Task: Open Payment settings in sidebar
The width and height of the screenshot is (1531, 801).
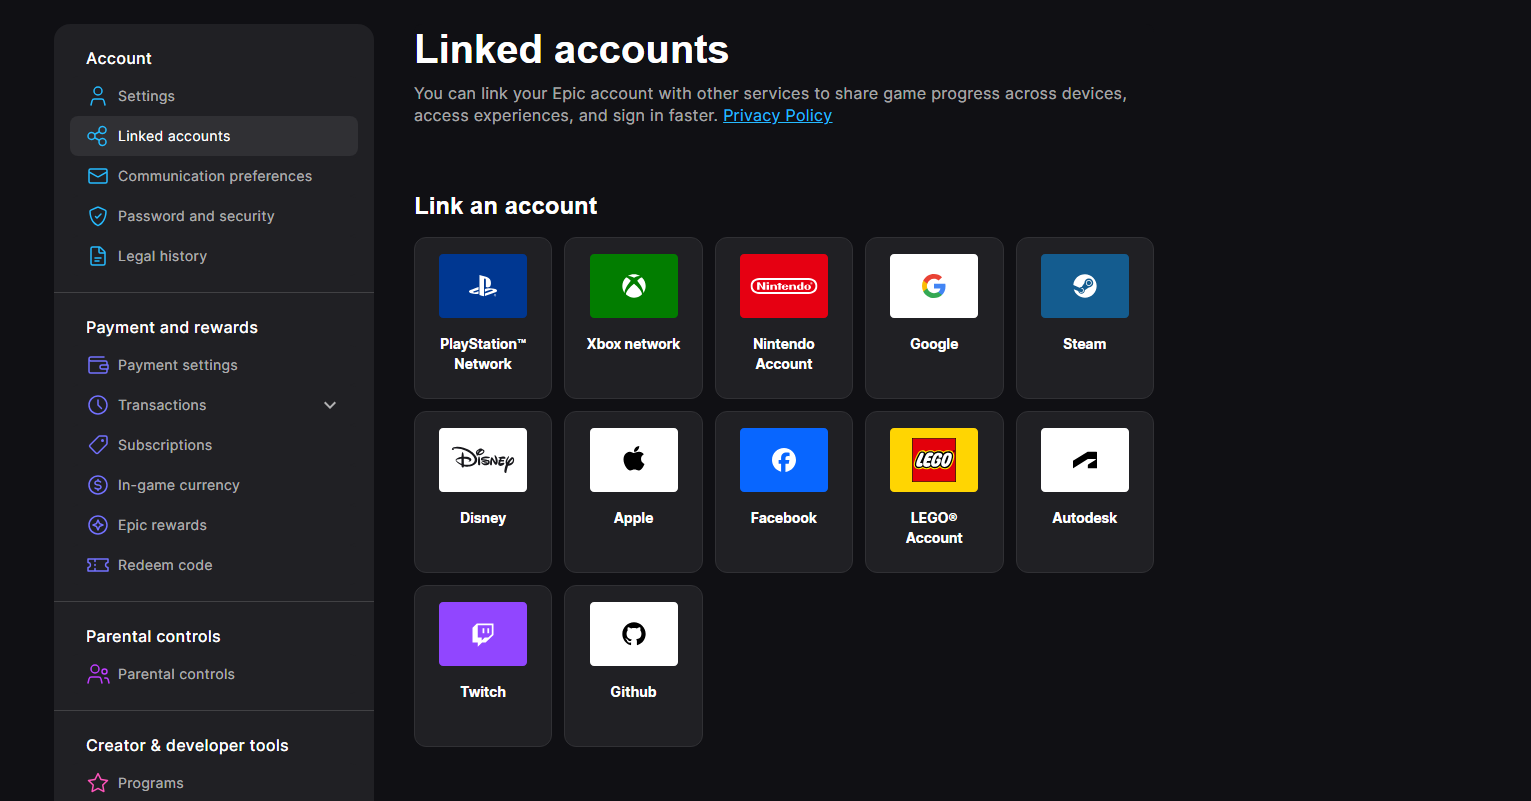Action: coord(178,365)
